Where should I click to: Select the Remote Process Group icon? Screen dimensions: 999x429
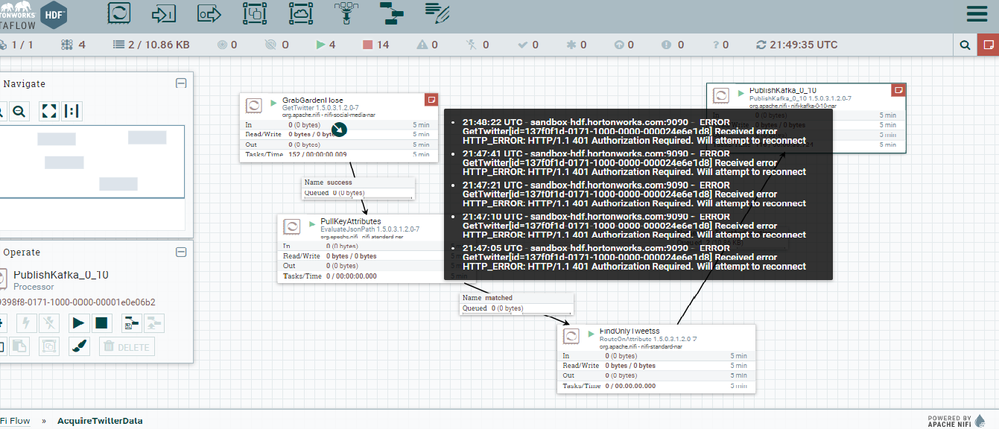point(300,13)
